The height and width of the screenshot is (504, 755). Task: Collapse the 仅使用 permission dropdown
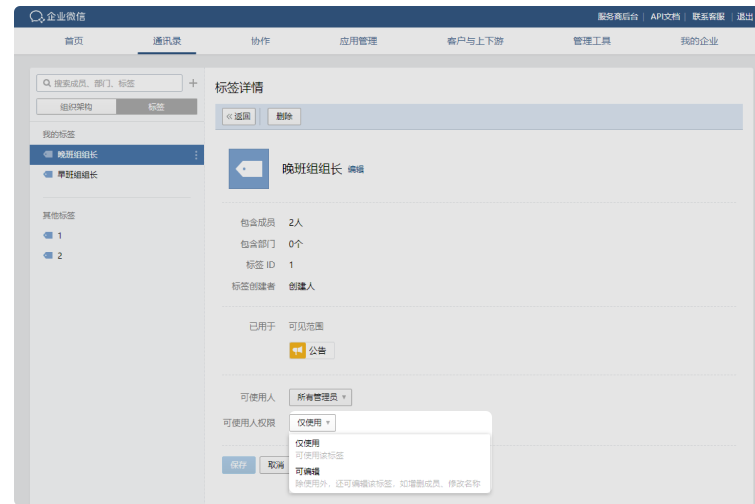(x=313, y=423)
